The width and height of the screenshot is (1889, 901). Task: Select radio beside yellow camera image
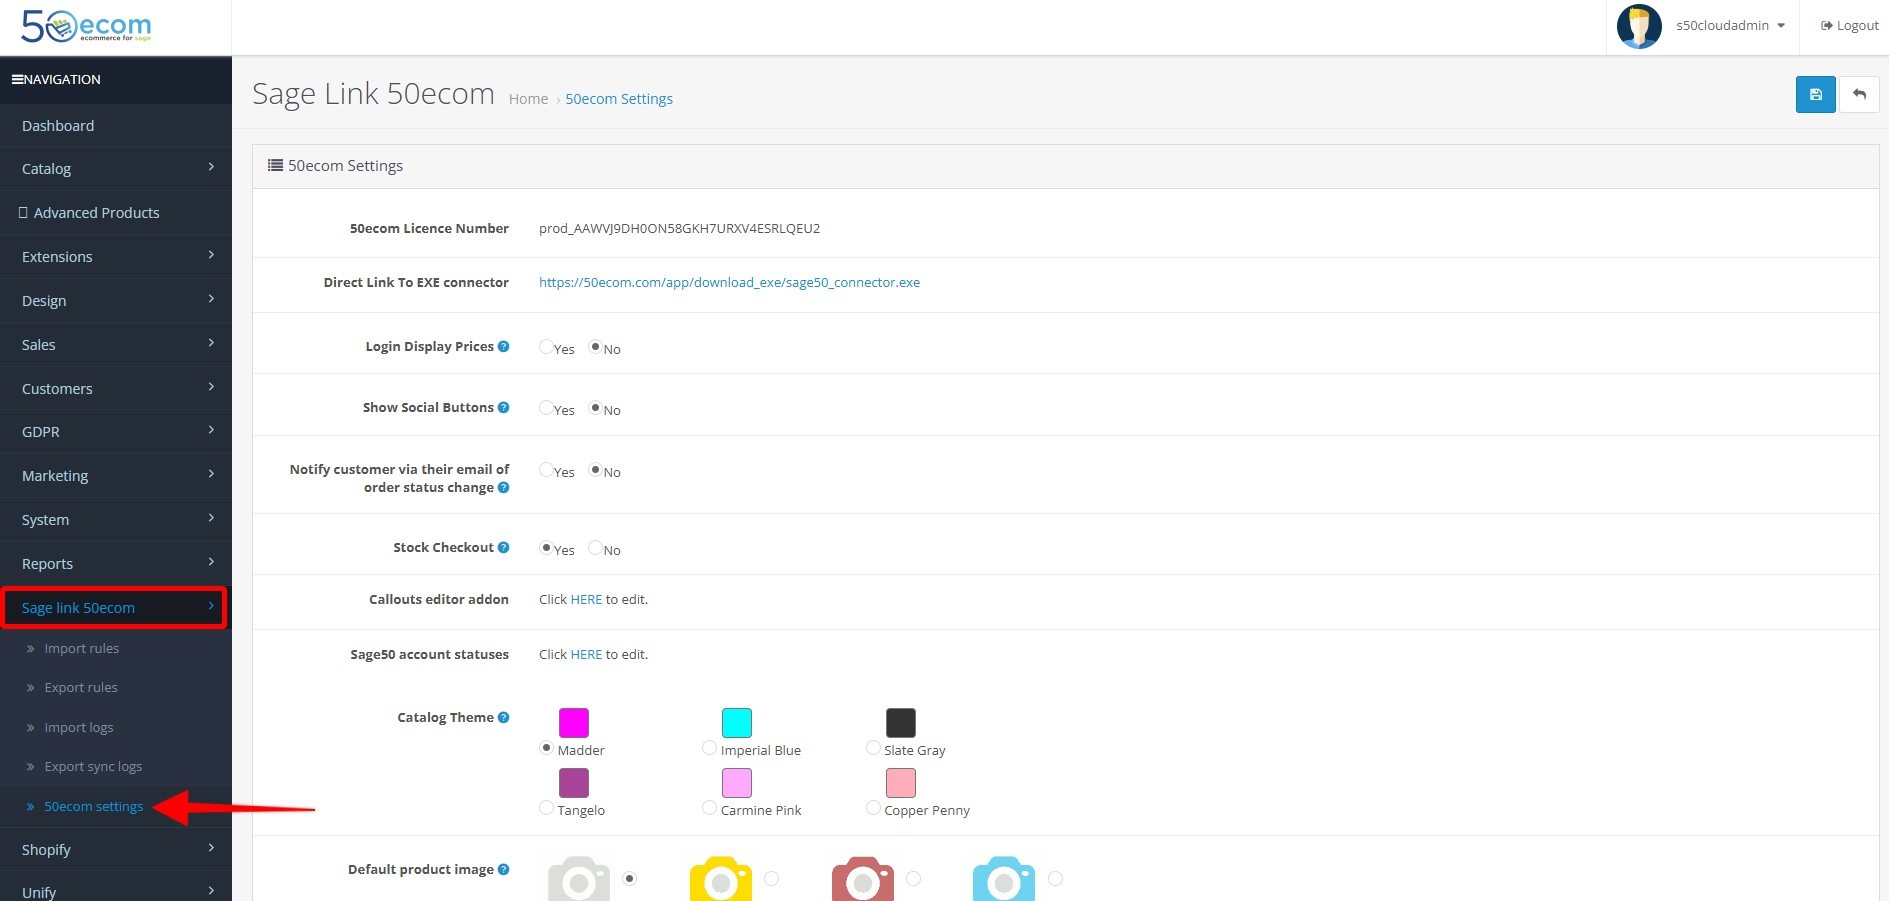coord(771,879)
